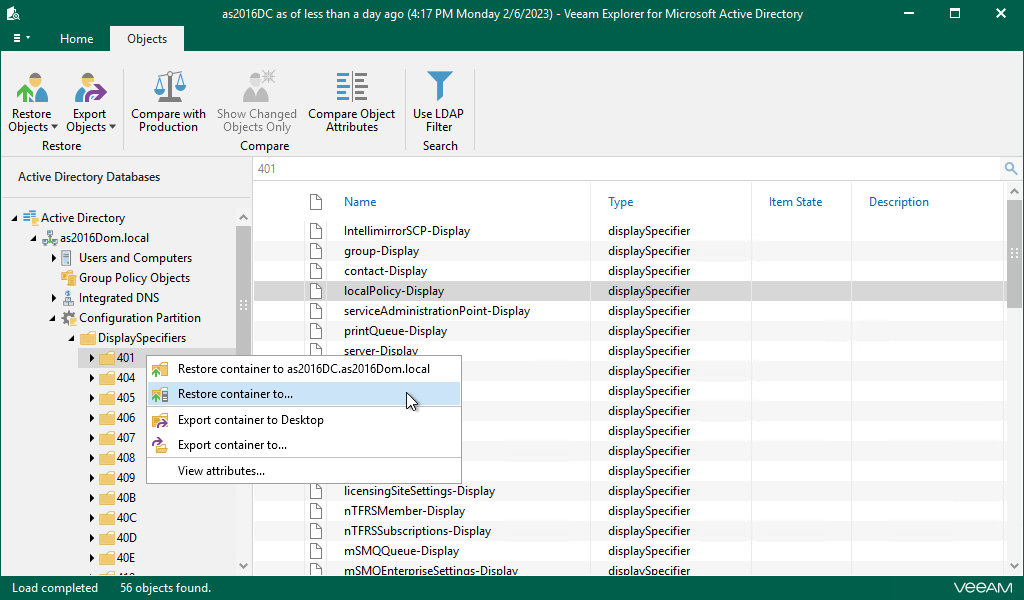This screenshot has height=600, width=1024.
Task: Open the Export Objects ribbon button
Action: [x=91, y=103]
